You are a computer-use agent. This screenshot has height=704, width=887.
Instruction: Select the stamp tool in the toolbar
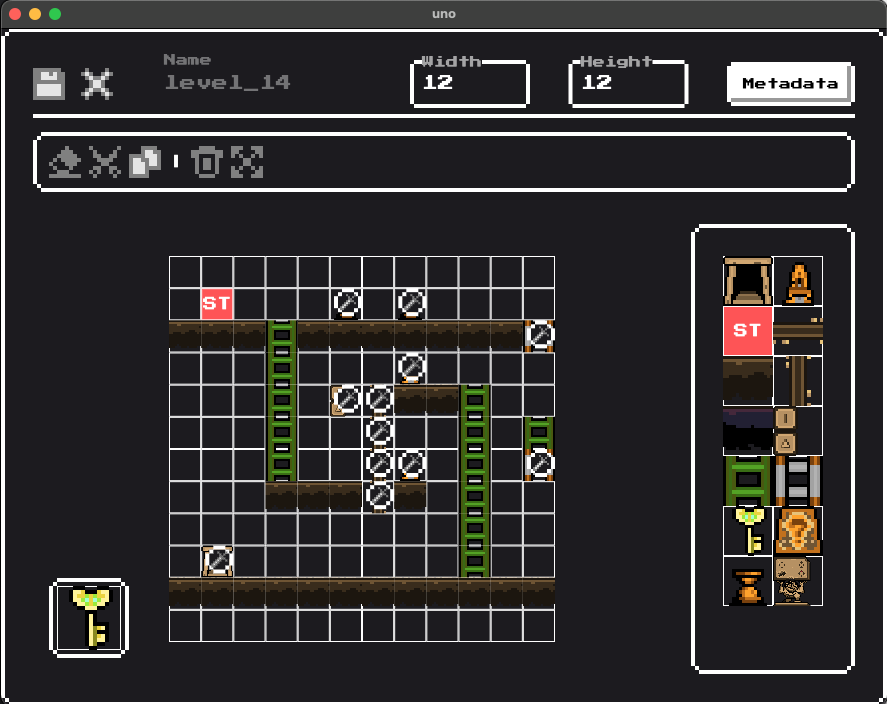(65, 162)
